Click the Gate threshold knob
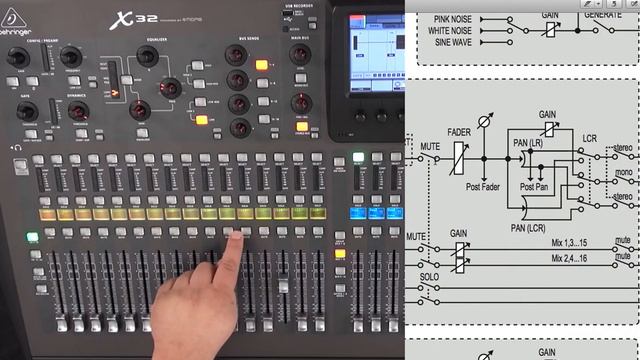Viewport: 640px width, 360px height. (x=27, y=111)
